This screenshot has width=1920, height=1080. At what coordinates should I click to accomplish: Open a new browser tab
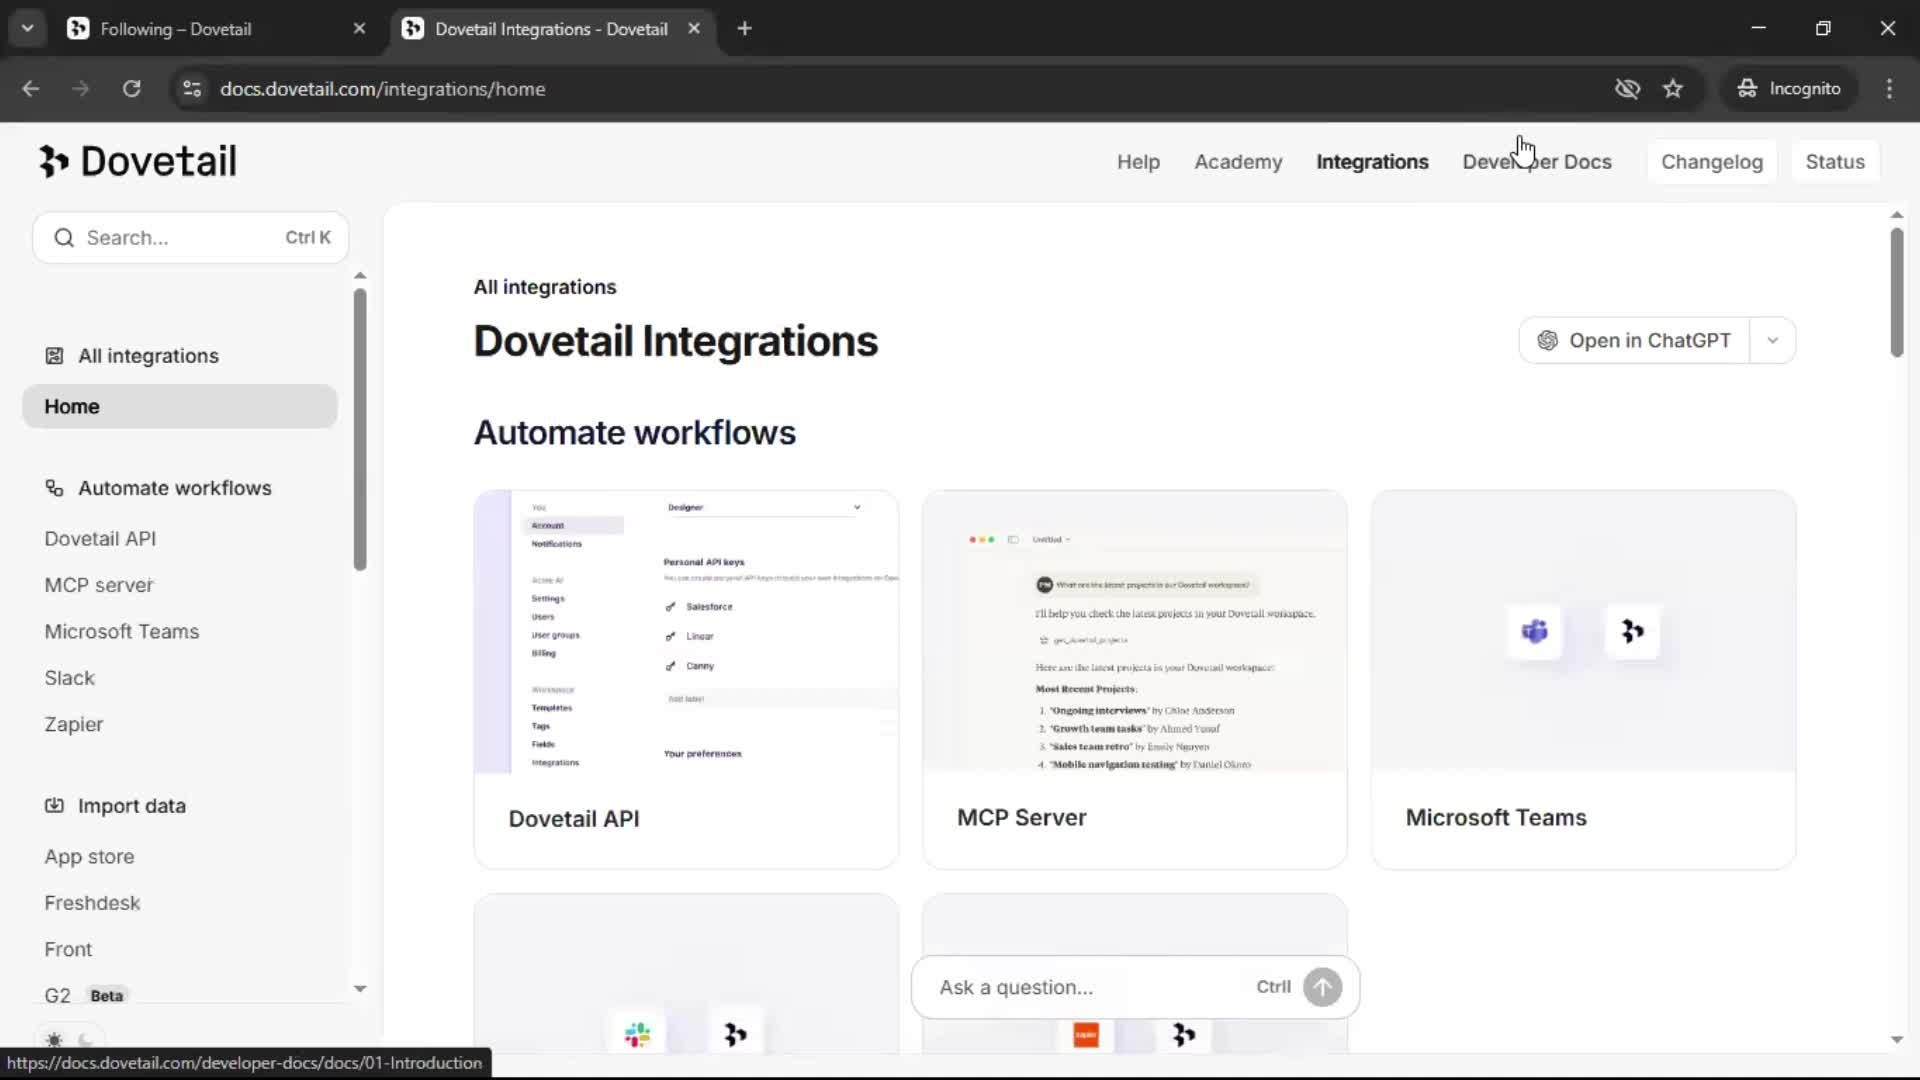(744, 29)
